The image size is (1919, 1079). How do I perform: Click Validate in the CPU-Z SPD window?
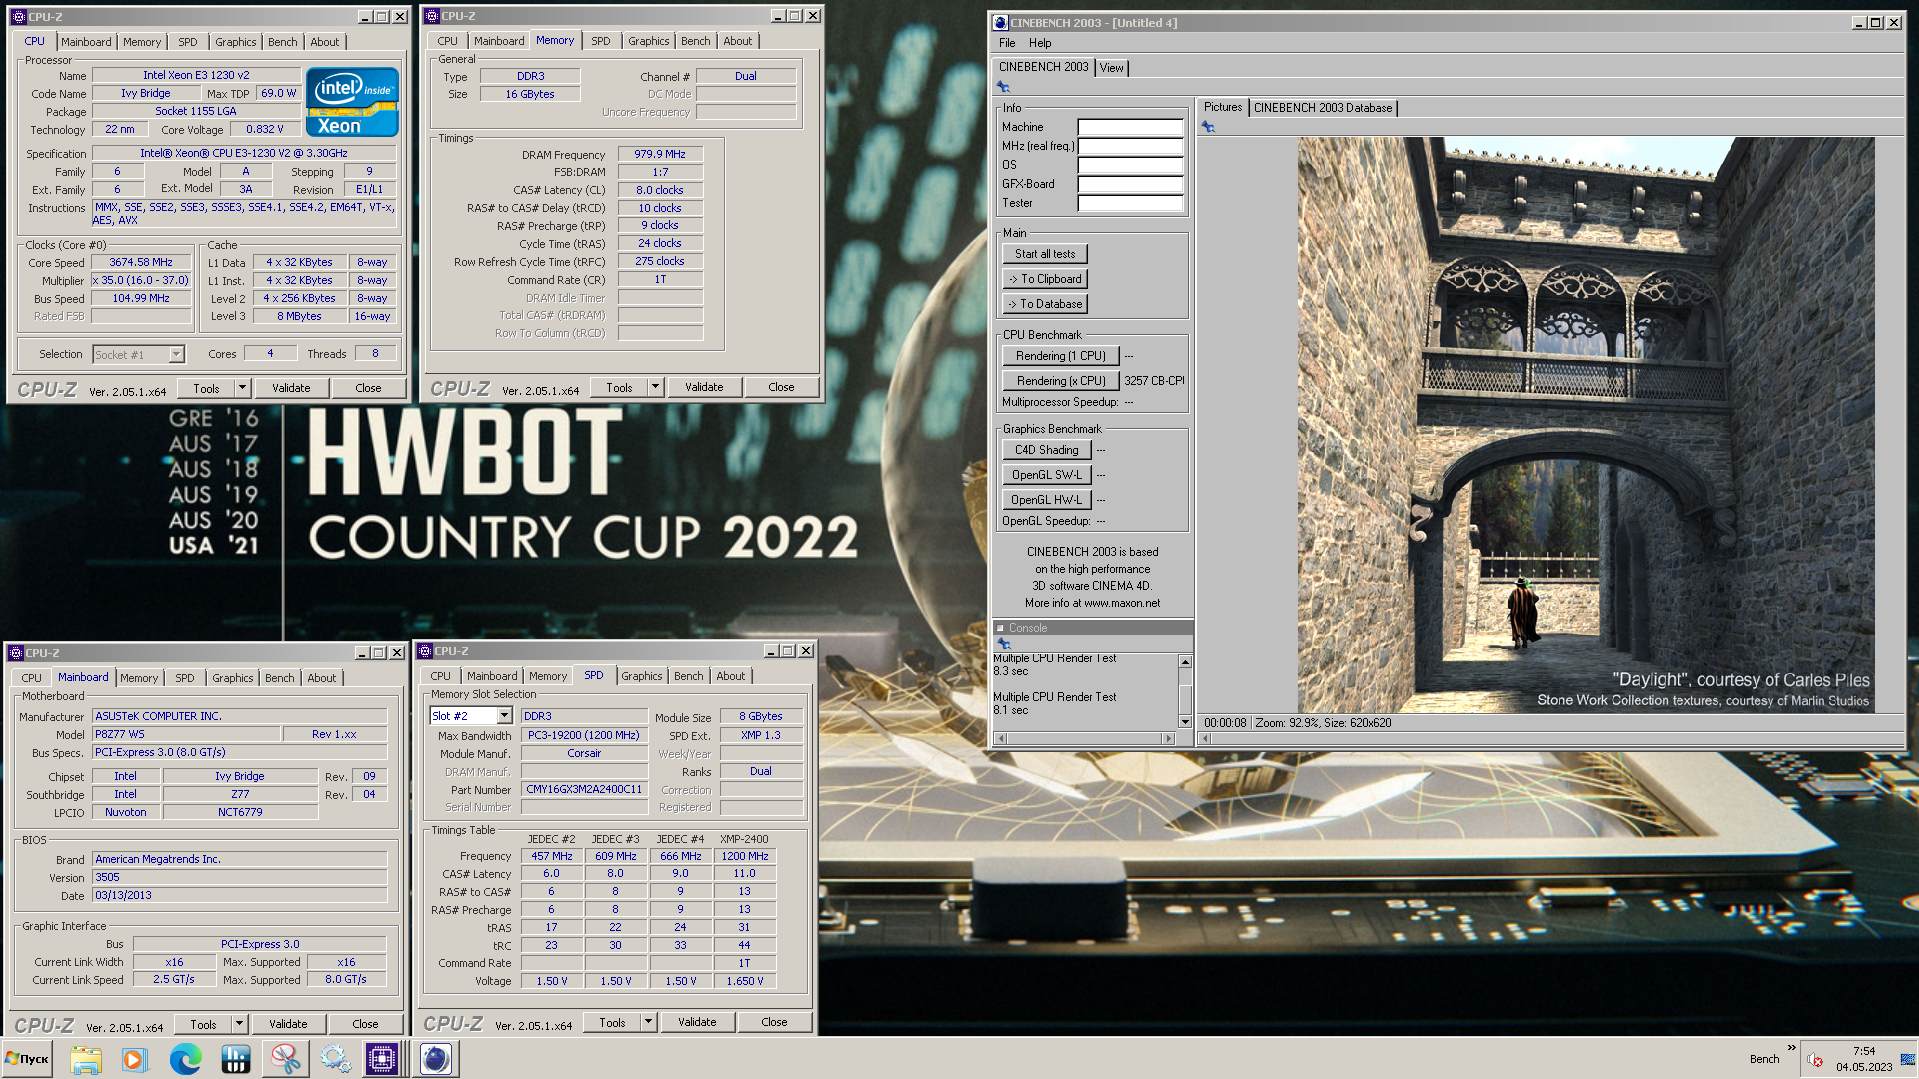click(x=697, y=1022)
